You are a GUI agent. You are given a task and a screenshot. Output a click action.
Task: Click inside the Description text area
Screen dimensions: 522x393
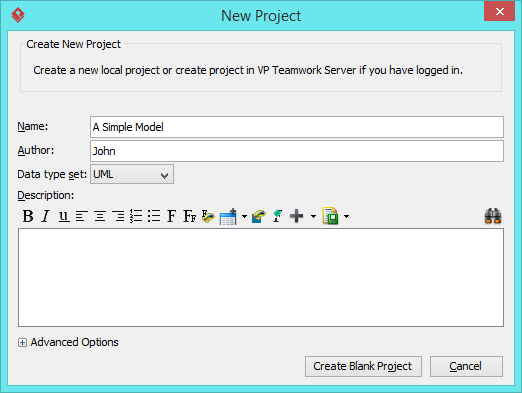[261, 277]
